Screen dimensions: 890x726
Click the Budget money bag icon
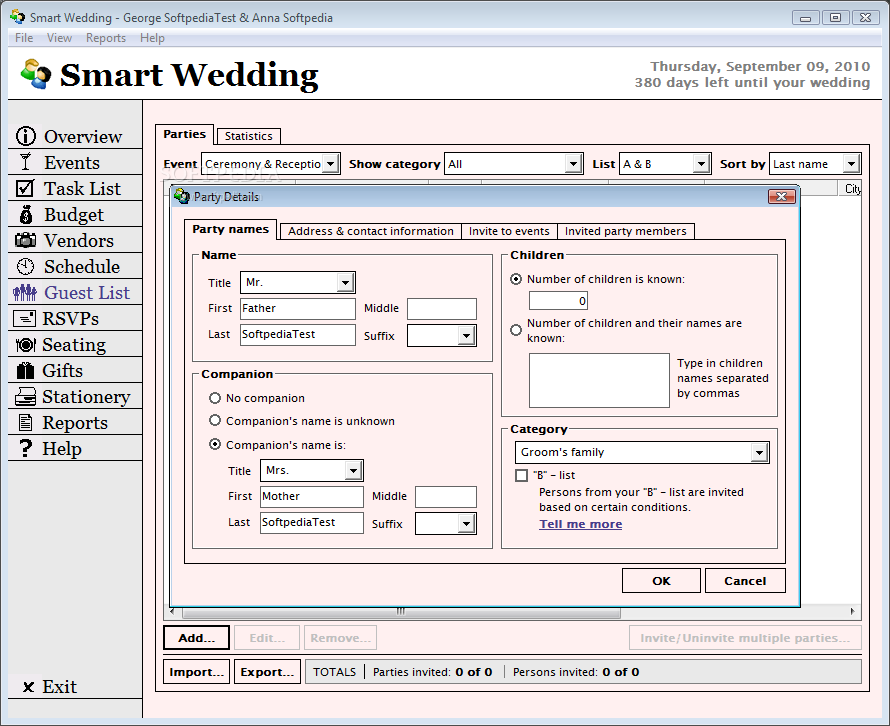[26, 215]
